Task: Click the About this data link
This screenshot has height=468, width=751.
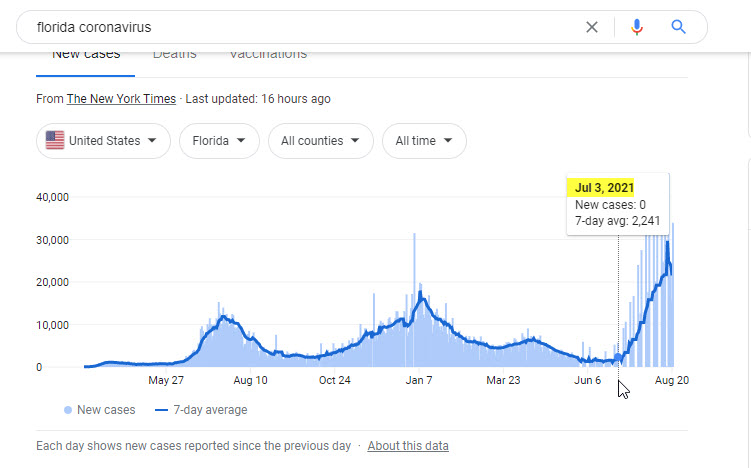Action: click(408, 446)
